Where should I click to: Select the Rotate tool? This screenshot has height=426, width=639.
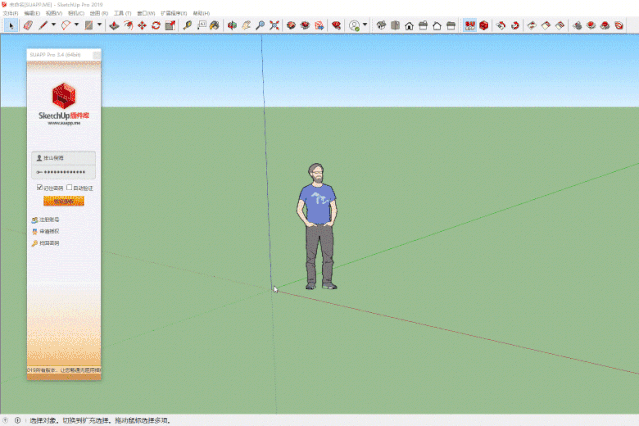[x=156, y=25]
